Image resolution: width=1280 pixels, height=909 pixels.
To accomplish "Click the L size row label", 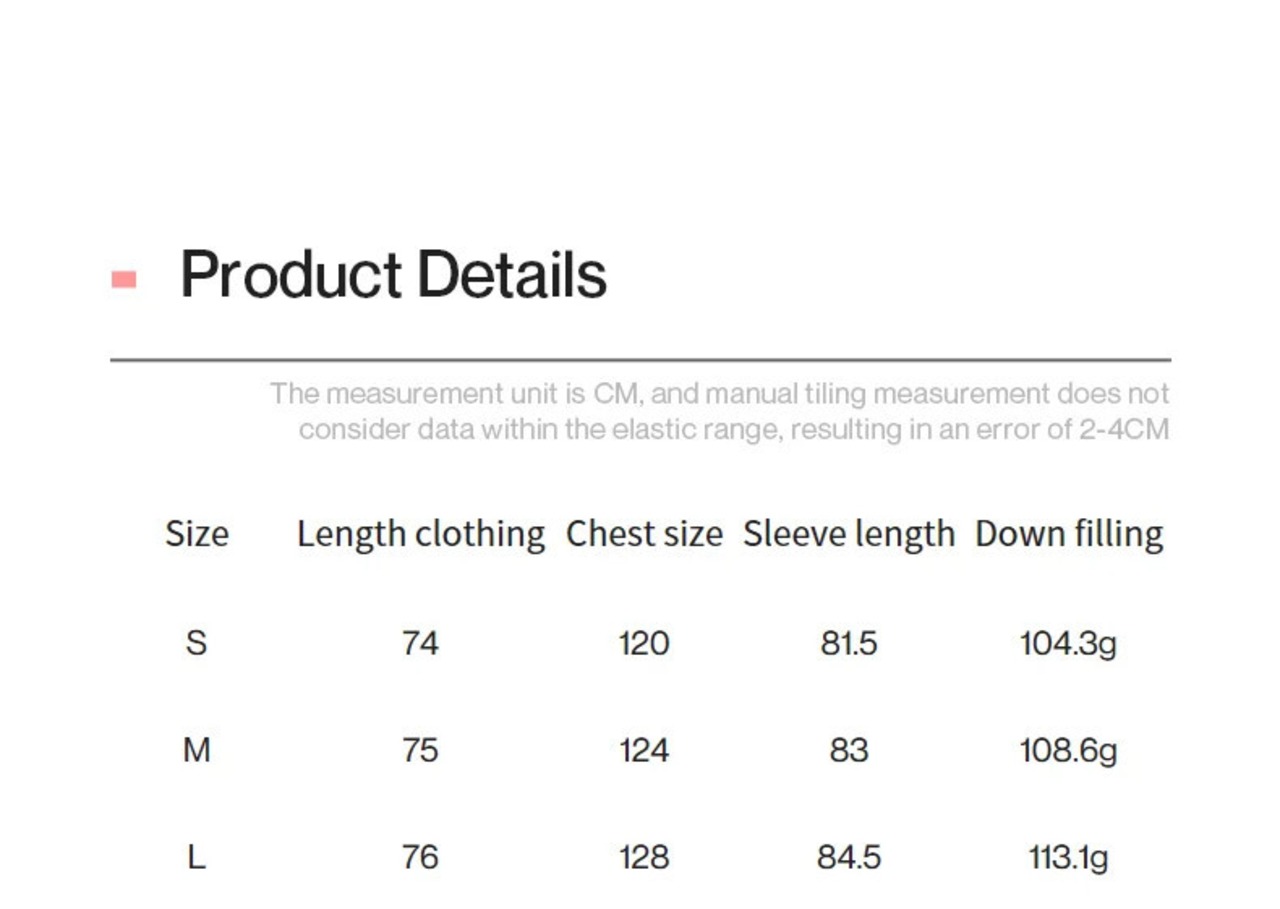I will 196,857.
